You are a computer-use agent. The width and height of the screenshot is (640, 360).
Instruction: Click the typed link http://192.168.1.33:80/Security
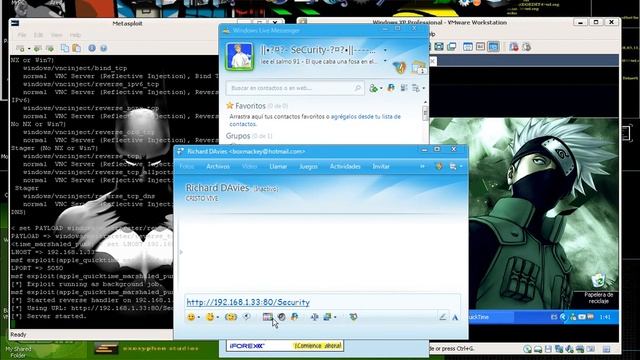pyautogui.click(x=248, y=302)
